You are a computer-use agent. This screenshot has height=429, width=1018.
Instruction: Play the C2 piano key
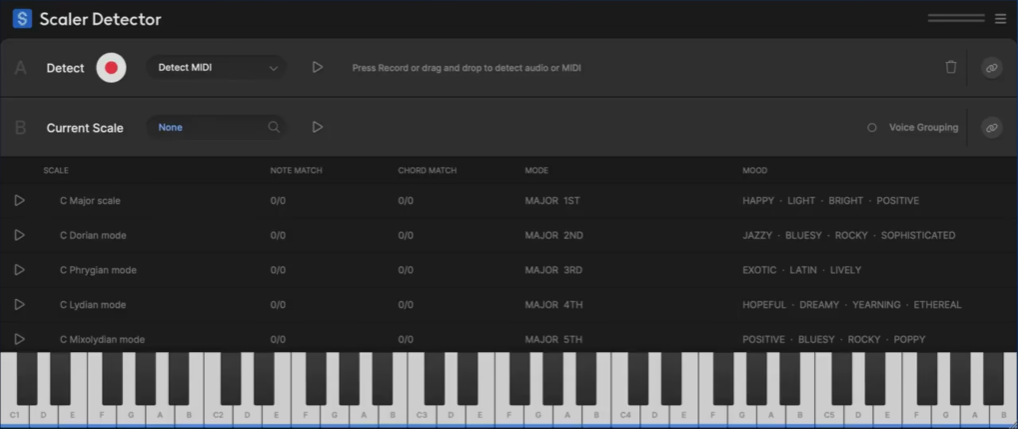[x=218, y=414]
